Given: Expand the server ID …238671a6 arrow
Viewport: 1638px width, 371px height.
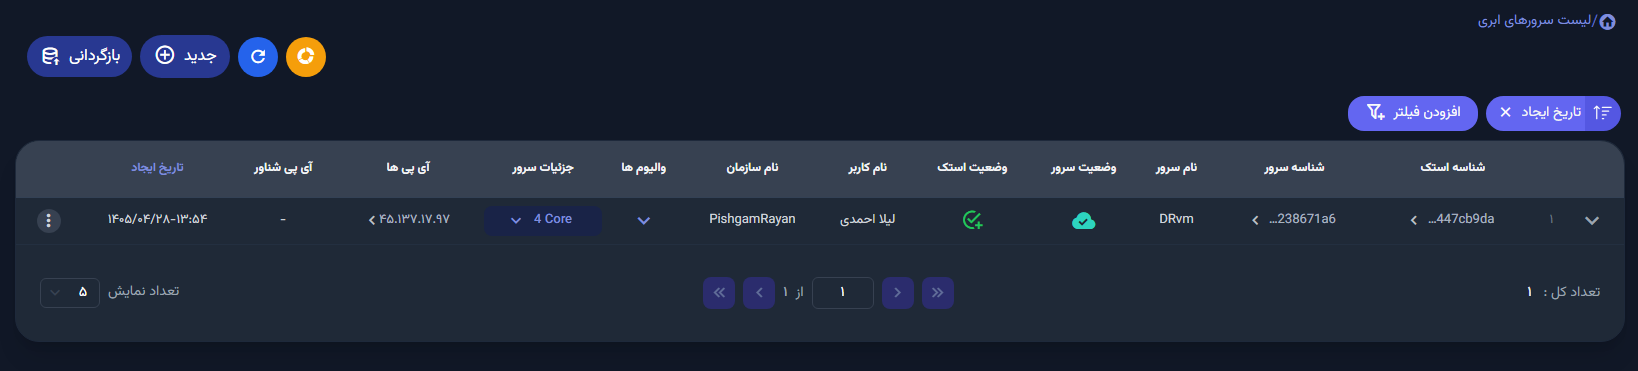Looking at the screenshot, I should tap(1255, 221).
